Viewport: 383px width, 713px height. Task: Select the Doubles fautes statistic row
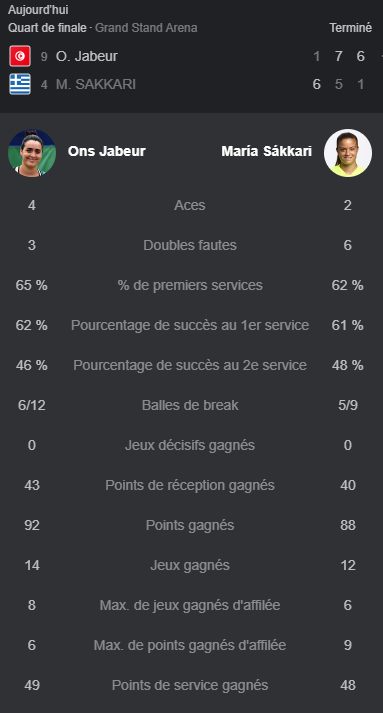192,246
